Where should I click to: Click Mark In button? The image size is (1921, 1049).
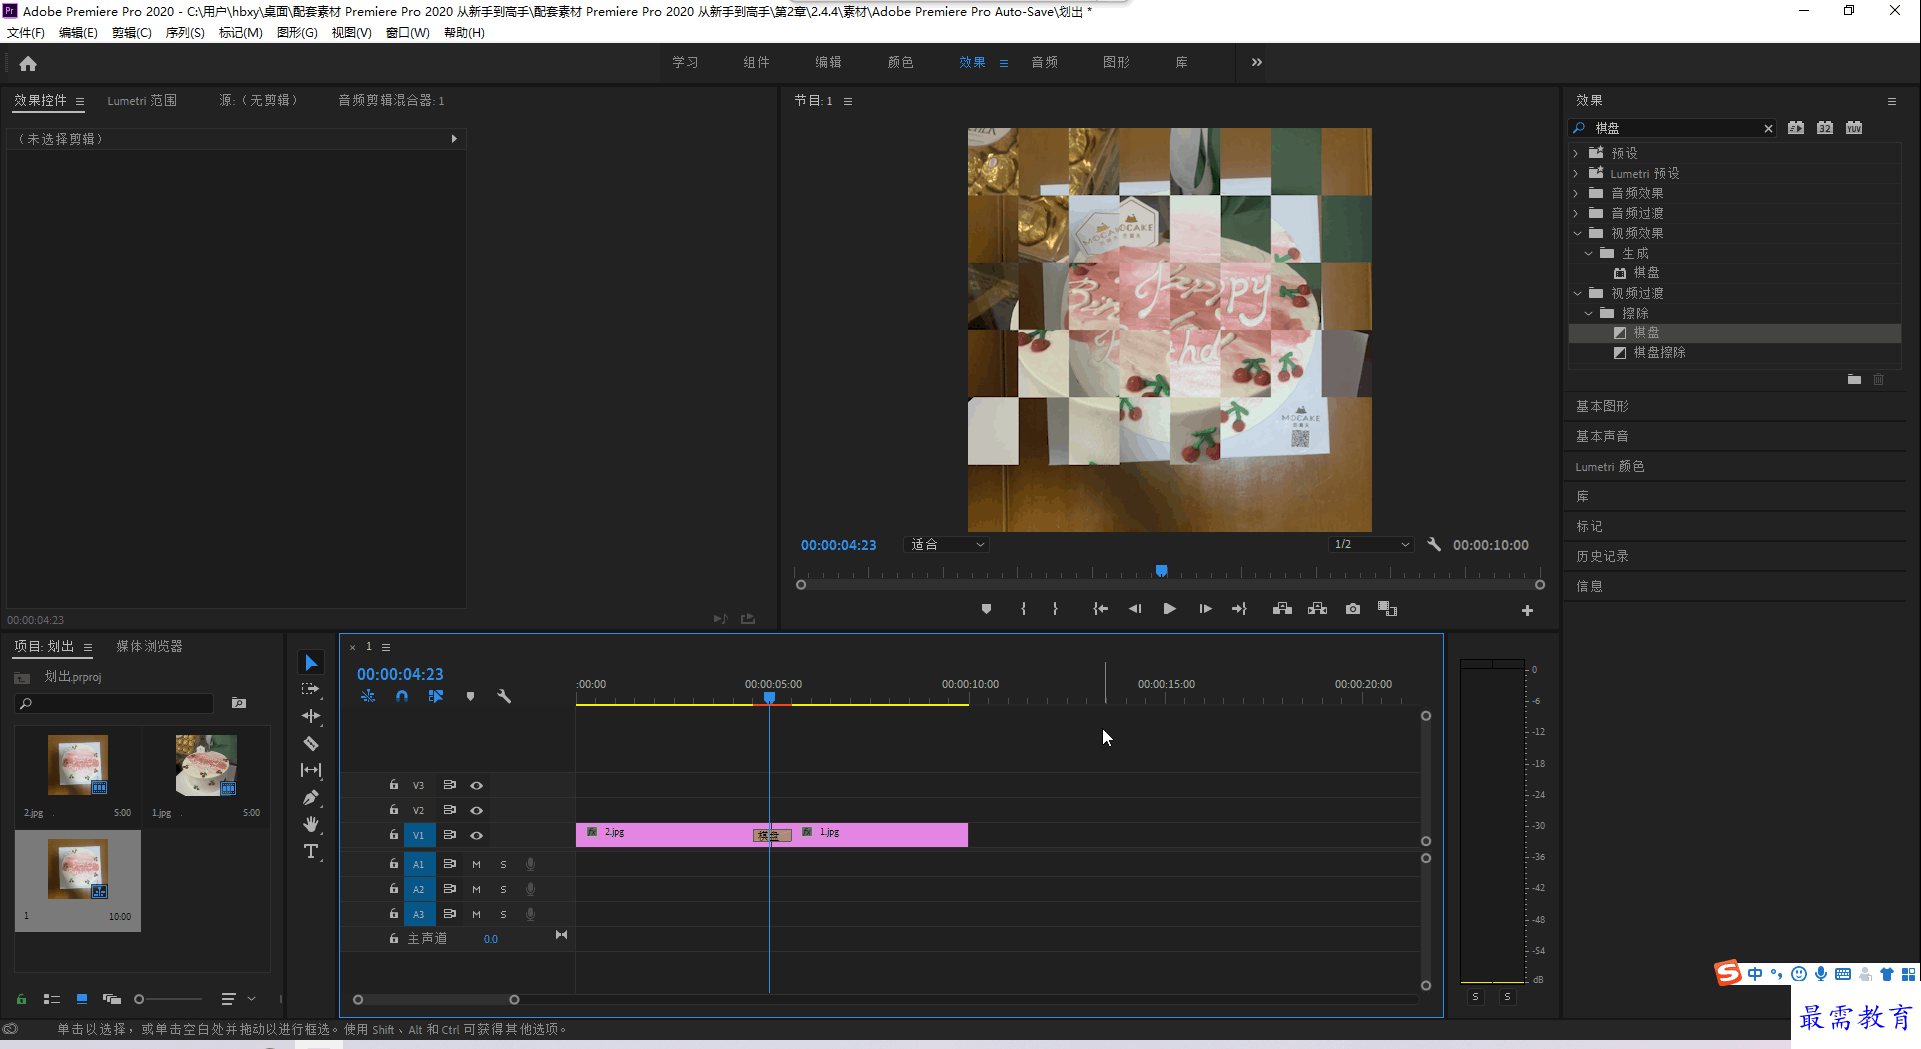1023,609
